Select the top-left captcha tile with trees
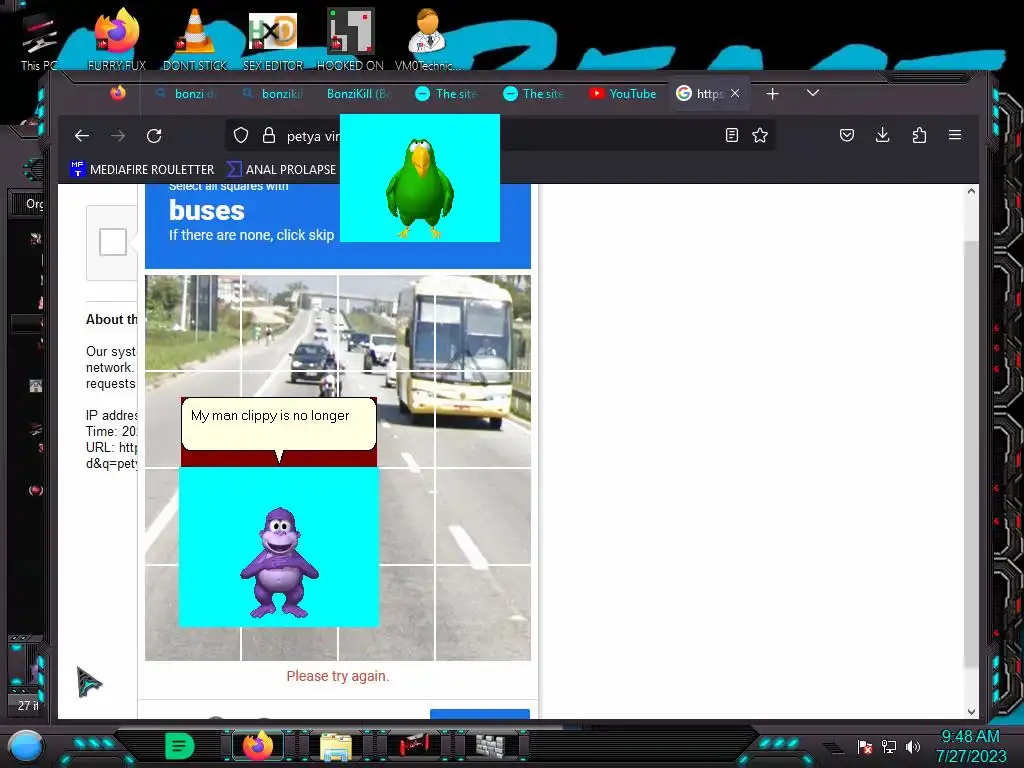Image resolution: width=1024 pixels, height=768 pixels. pos(193,323)
